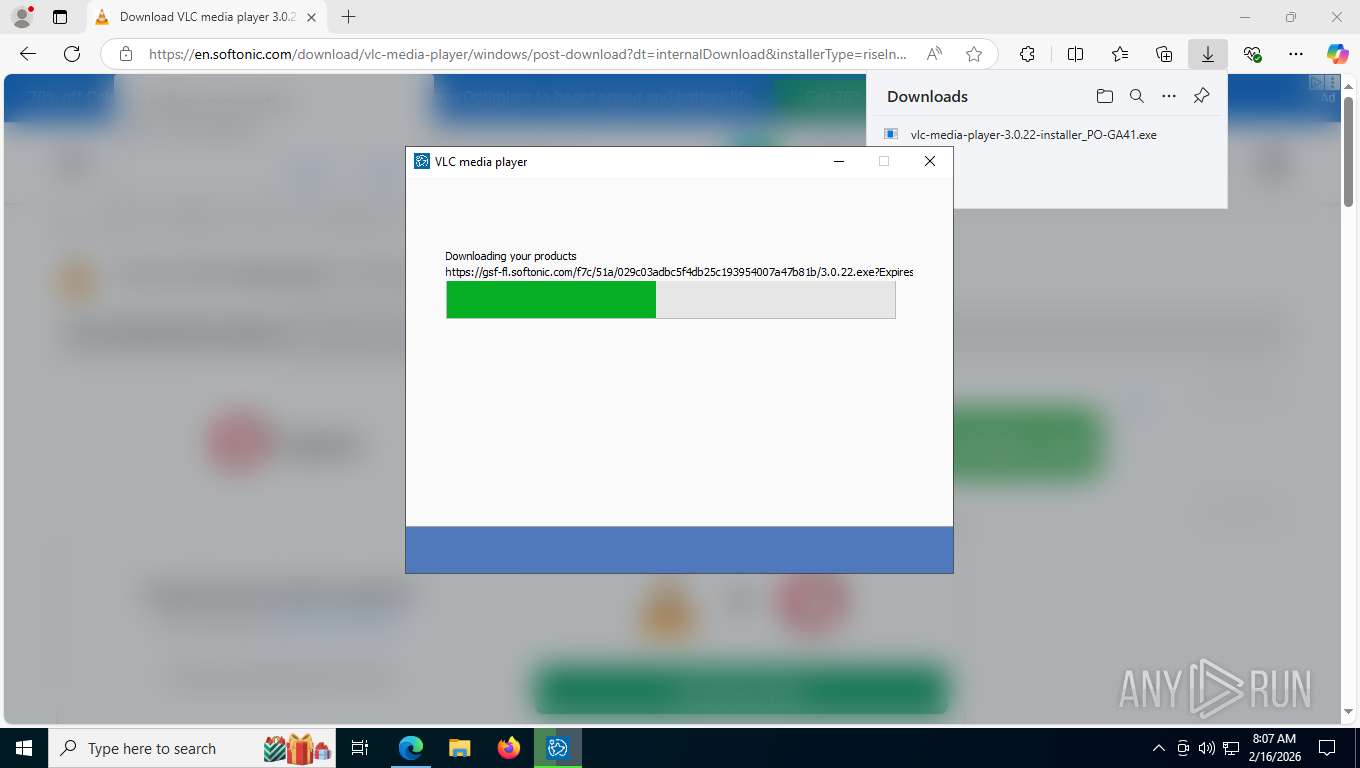Open the notification center
This screenshot has width=1360, height=768.
point(1327,748)
